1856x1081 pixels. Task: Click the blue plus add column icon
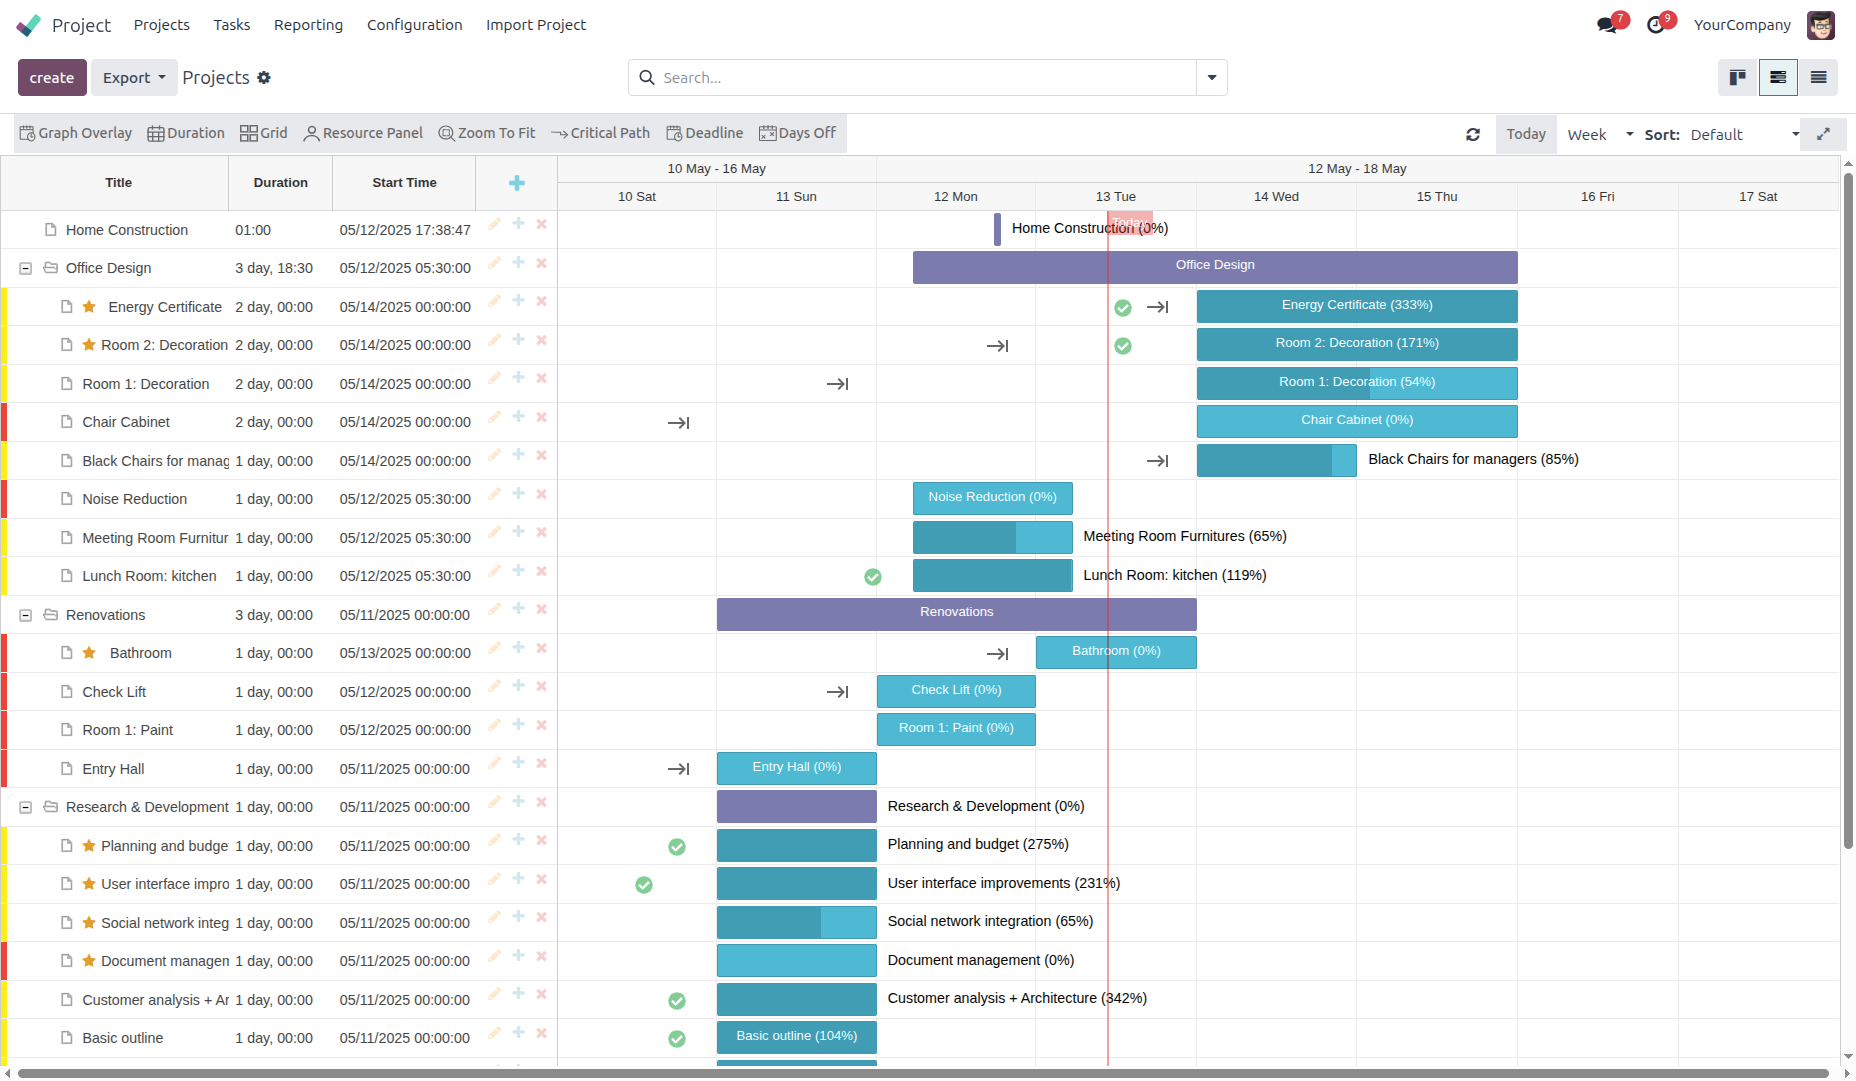pos(516,183)
